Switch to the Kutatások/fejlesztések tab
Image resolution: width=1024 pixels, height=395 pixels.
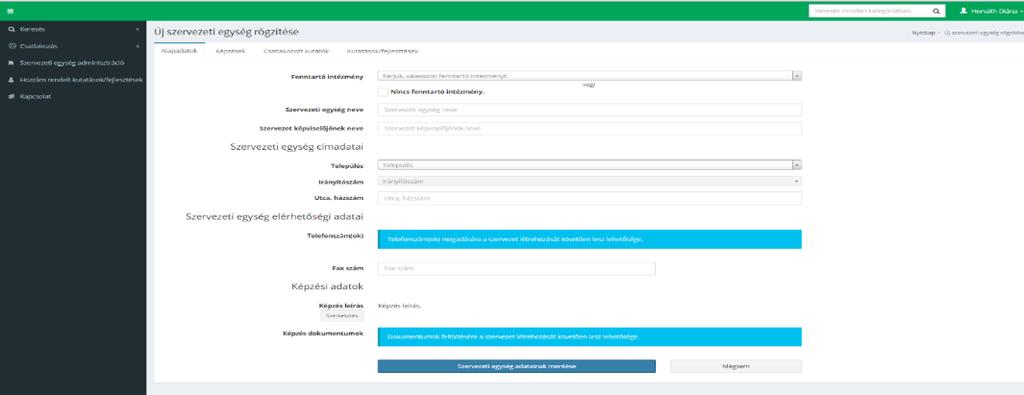[x=382, y=50]
